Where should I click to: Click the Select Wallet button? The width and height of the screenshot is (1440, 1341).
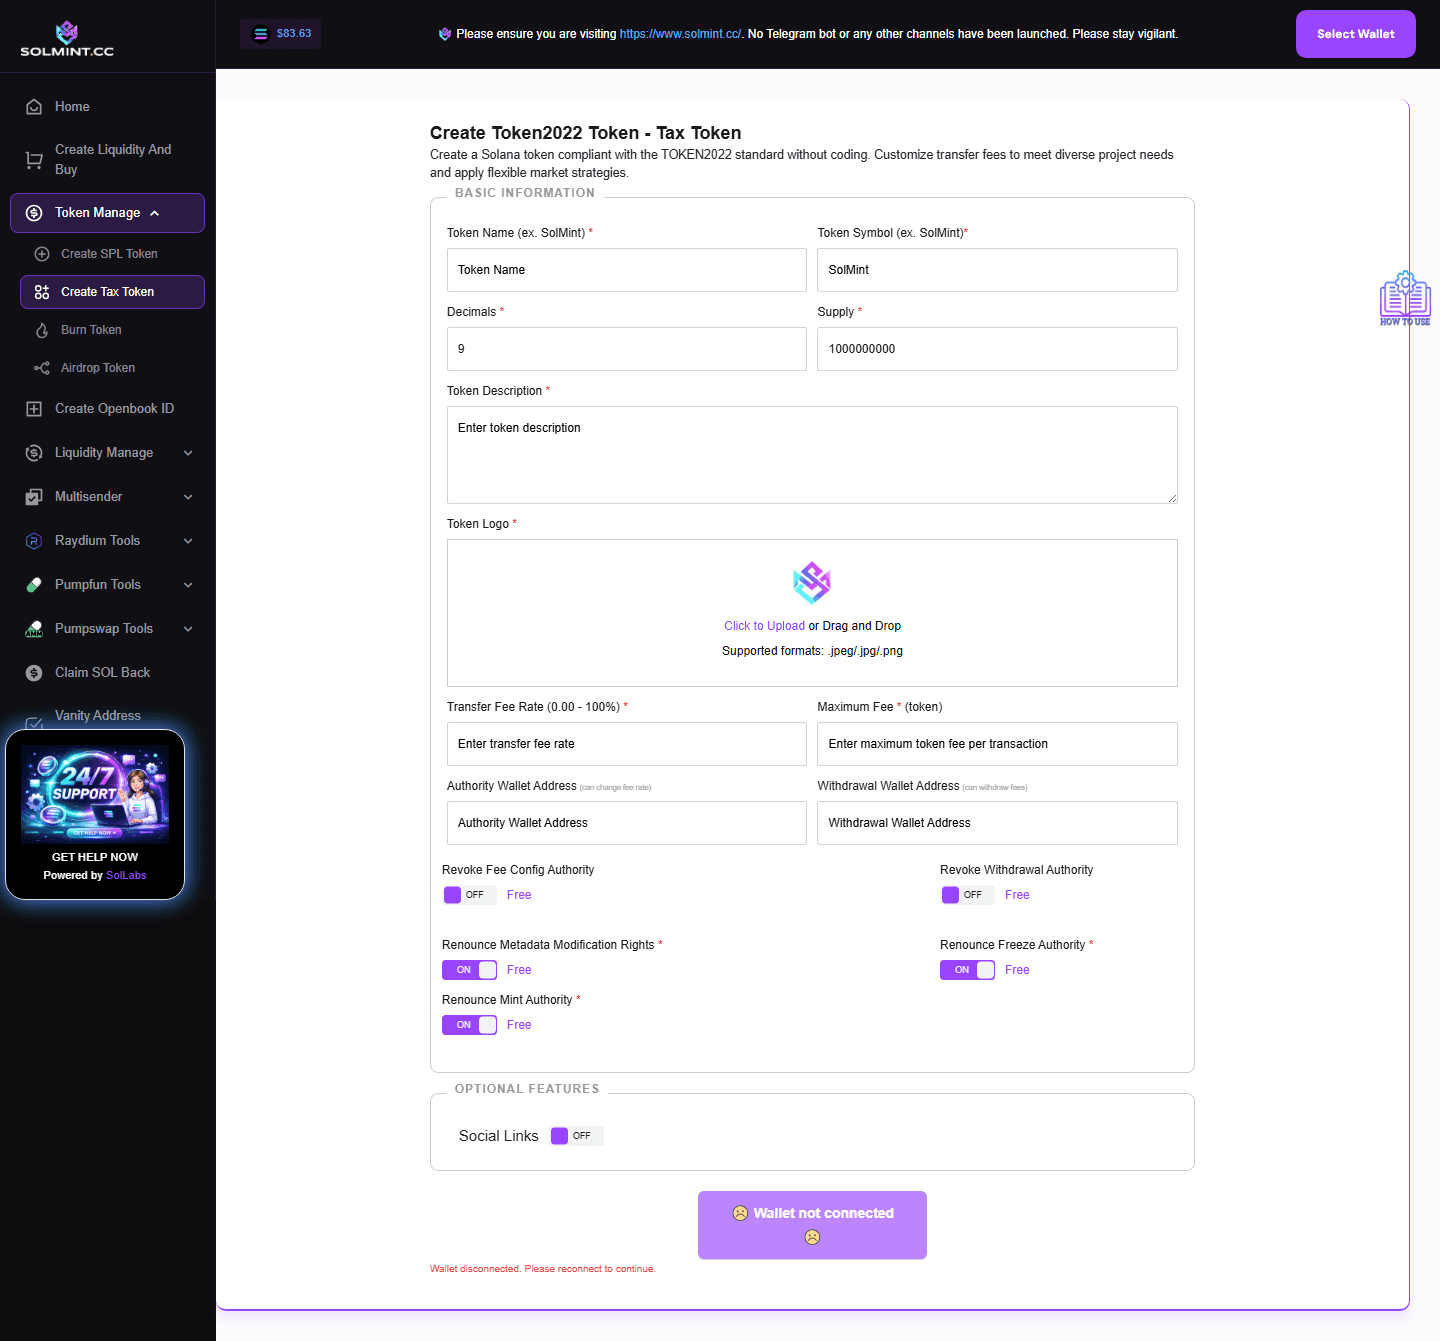pyautogui.click(x=1355, y=33)
